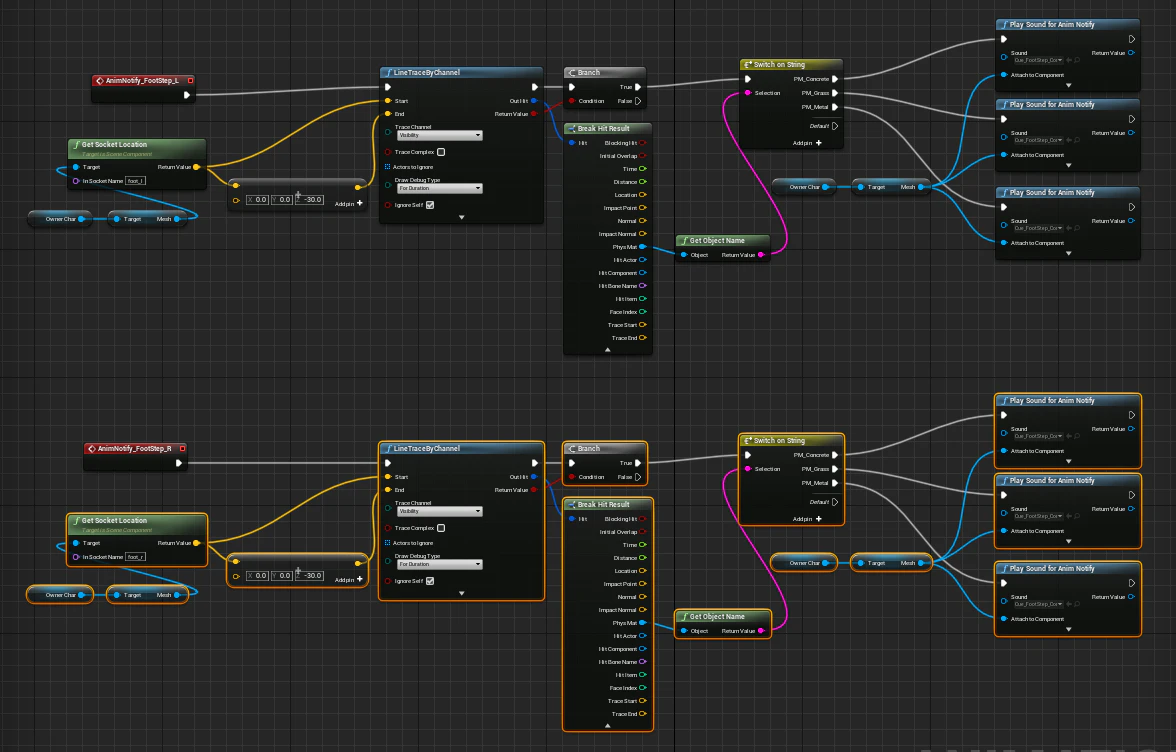This screenshot has width=1176, height=752.
Task: Open Draw Debug Type dropdown in FootStep_R graph
Action: tap(440, 565)
